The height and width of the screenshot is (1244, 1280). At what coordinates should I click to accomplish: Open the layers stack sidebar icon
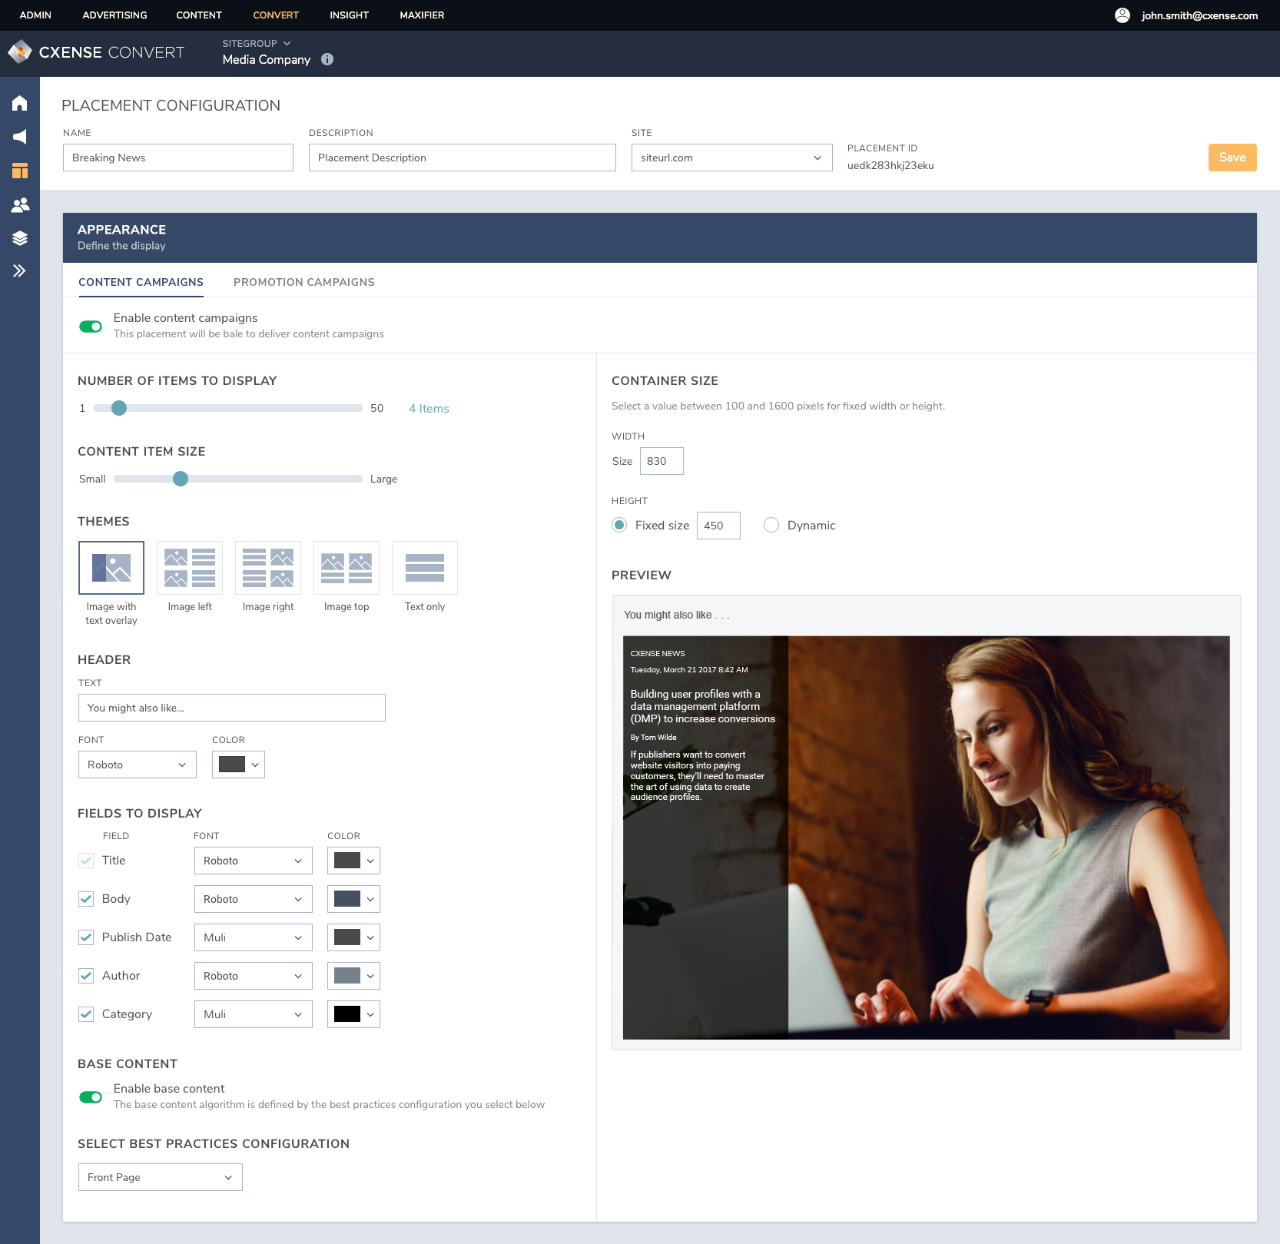coord(19,238)
